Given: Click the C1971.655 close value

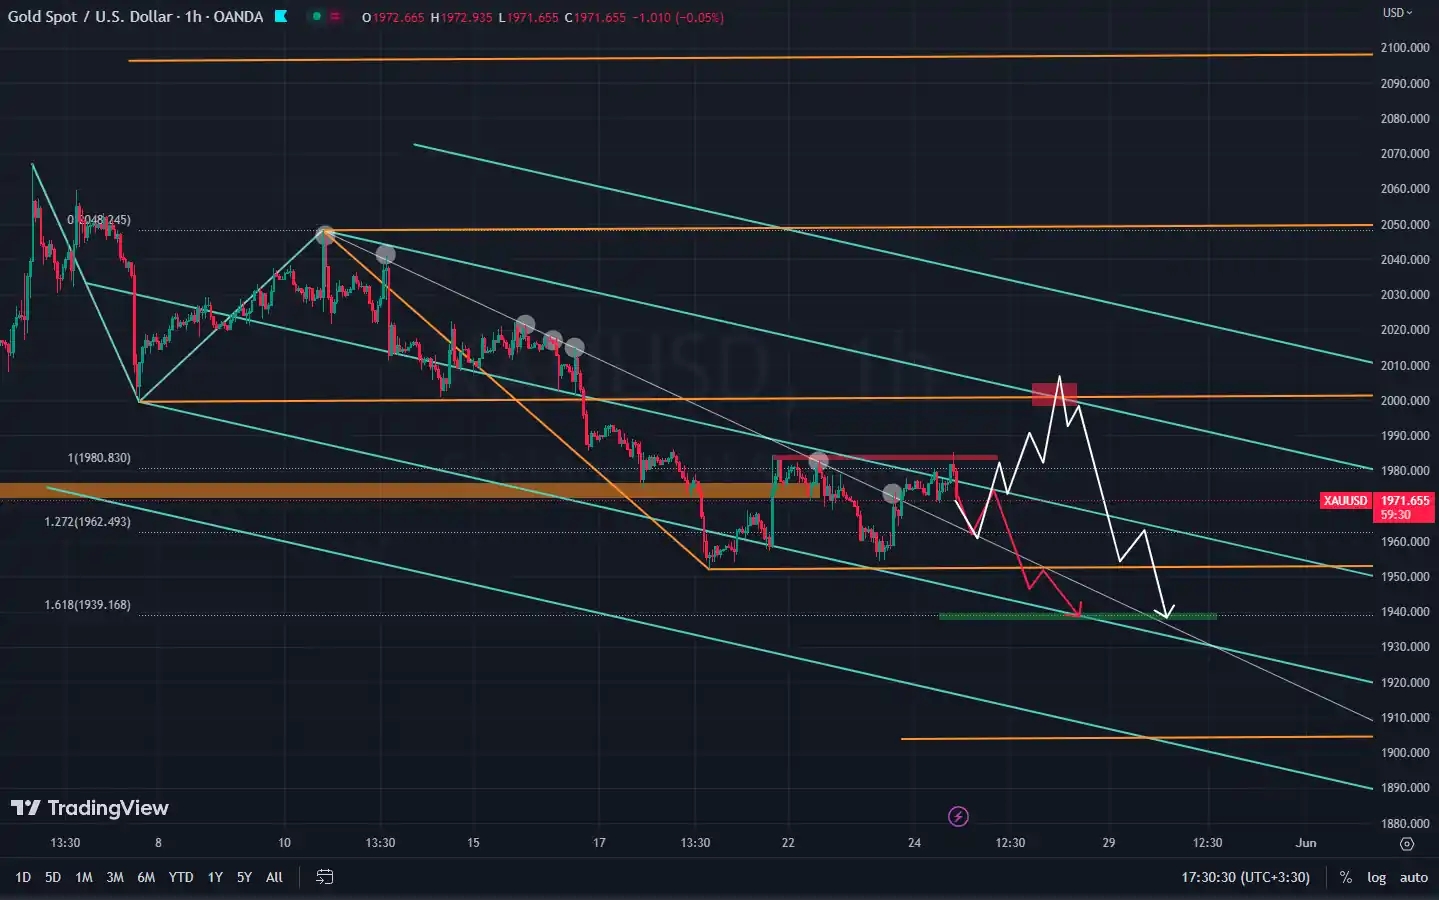Looking at the screenshot, I should (x=595, y=18).
